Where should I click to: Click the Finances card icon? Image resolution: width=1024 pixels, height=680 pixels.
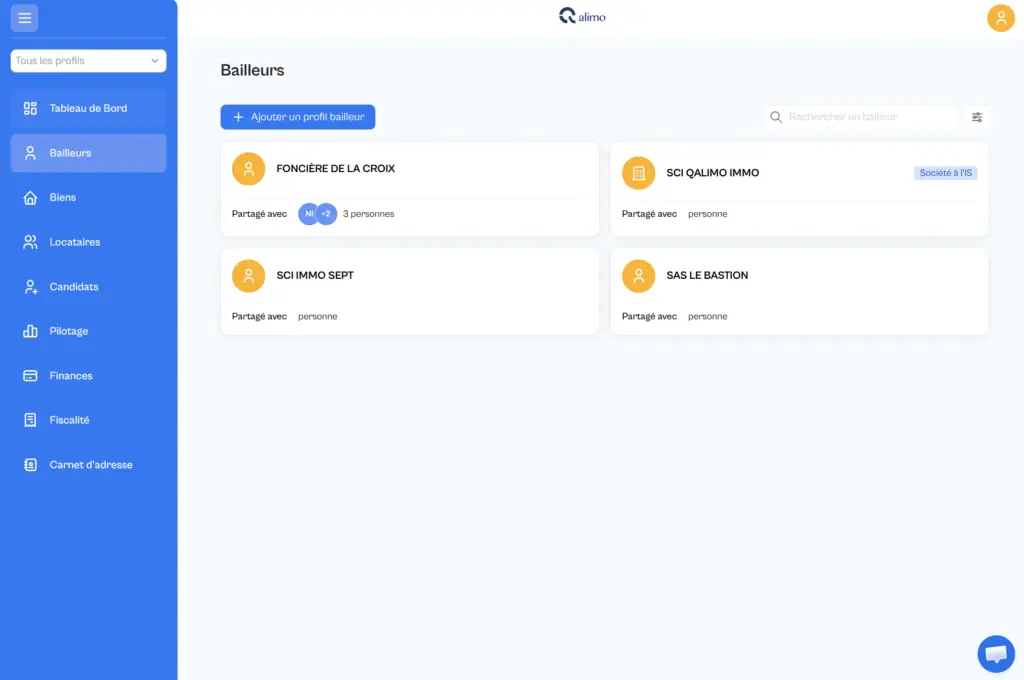point(30,376)
